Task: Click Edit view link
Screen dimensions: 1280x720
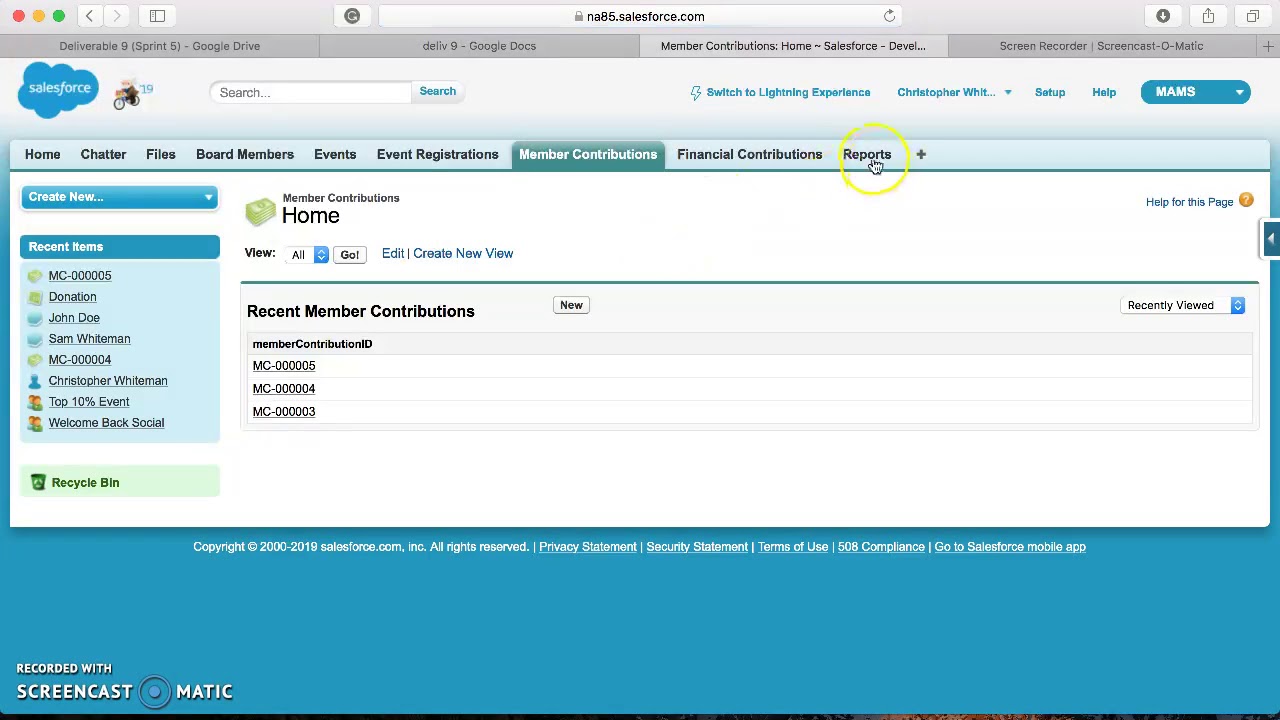Action: [x=392, y=254]
